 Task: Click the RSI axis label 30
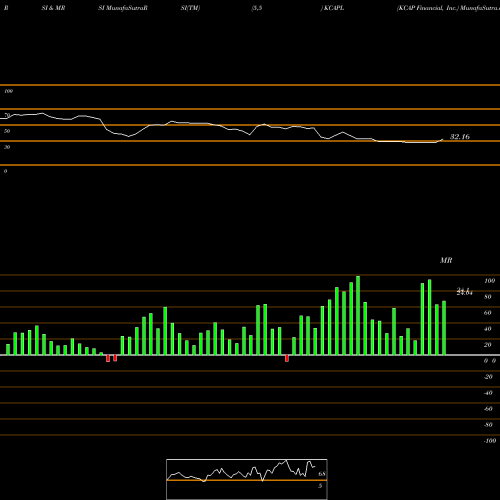click(7, 147)
